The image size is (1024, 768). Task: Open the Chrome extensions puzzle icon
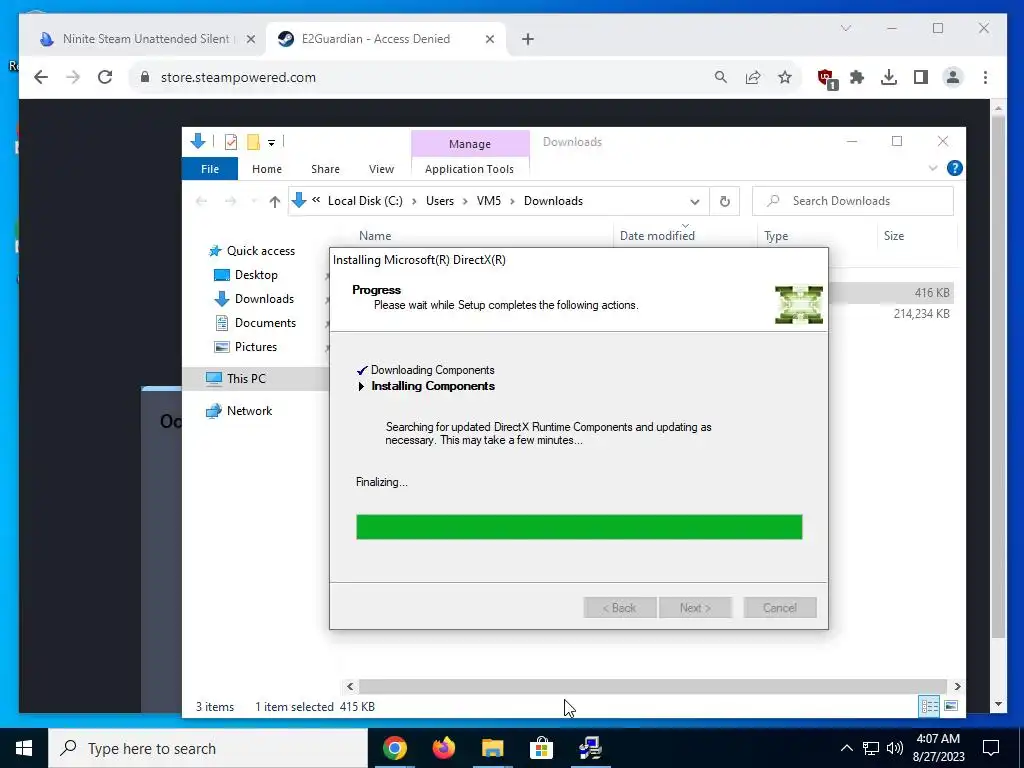[857, 77]
